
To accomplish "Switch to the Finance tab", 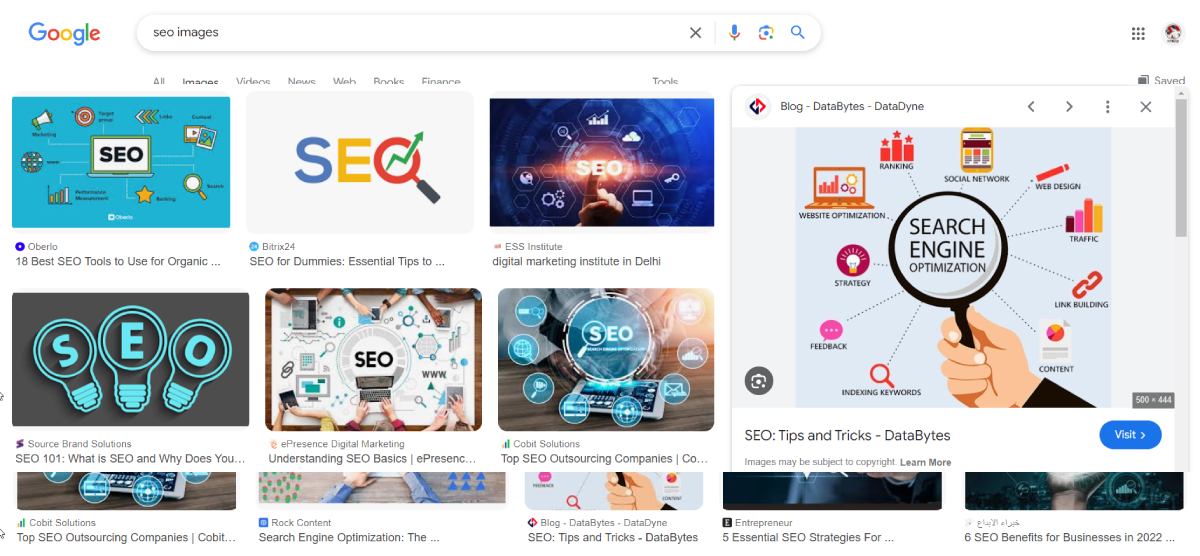I will click(441, 82).
